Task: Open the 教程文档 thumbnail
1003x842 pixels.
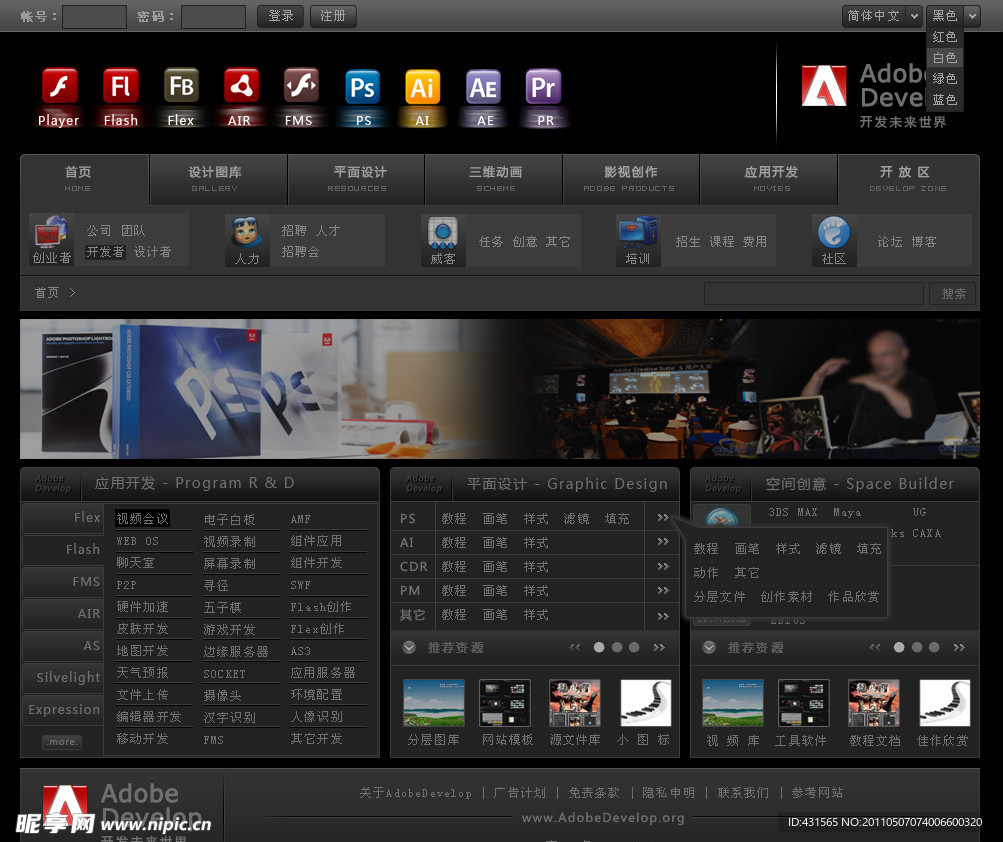Action: (874, 703)
